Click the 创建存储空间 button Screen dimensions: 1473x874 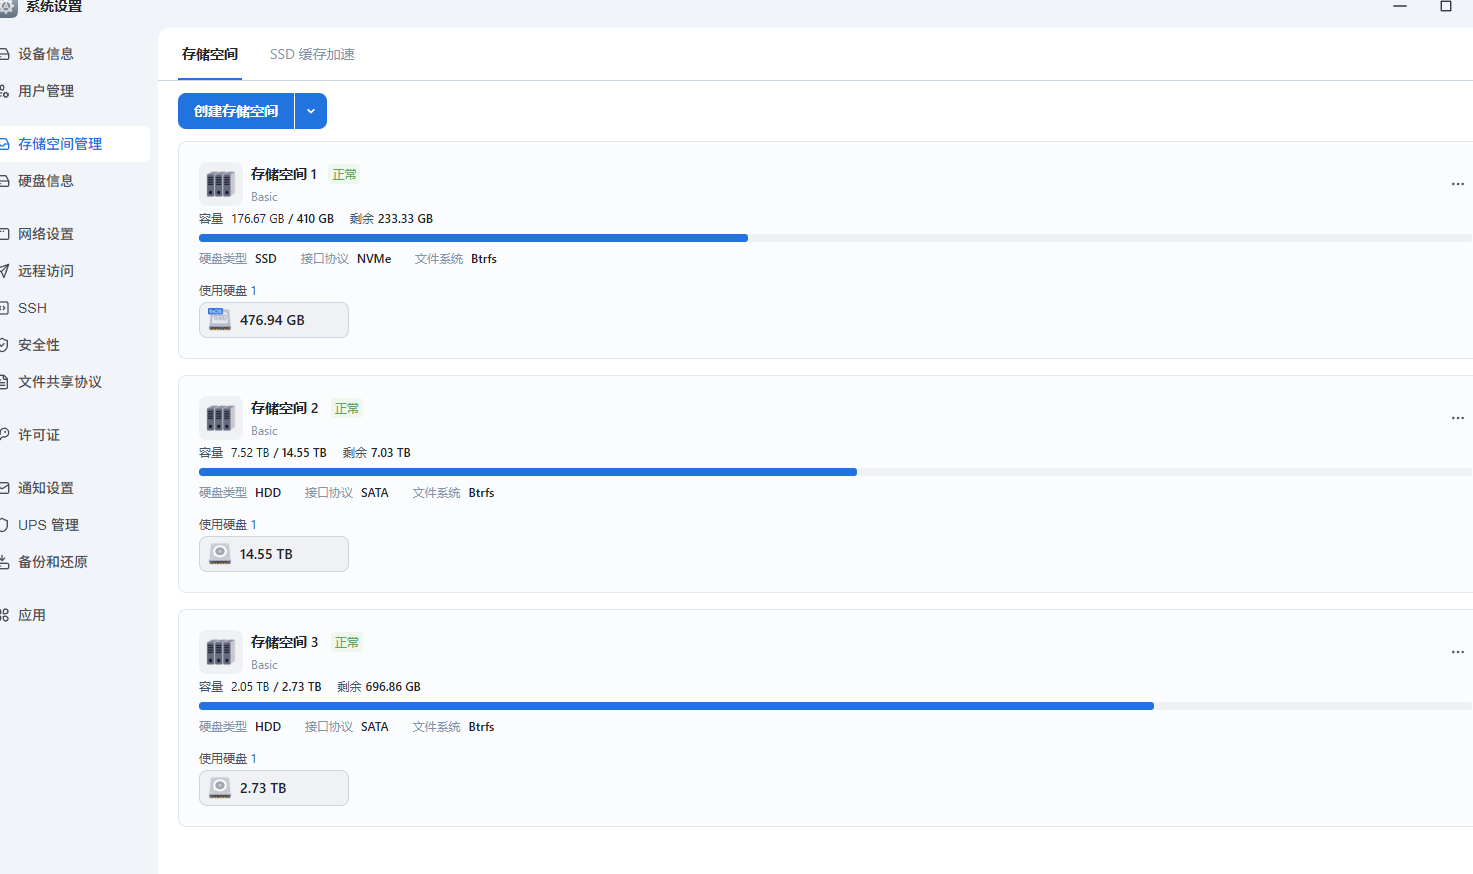coord(236,111)
